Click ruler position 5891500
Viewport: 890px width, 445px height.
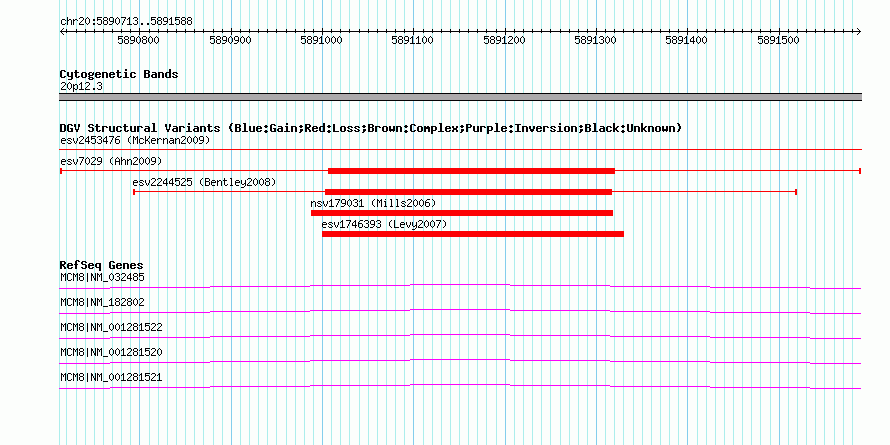779,40
